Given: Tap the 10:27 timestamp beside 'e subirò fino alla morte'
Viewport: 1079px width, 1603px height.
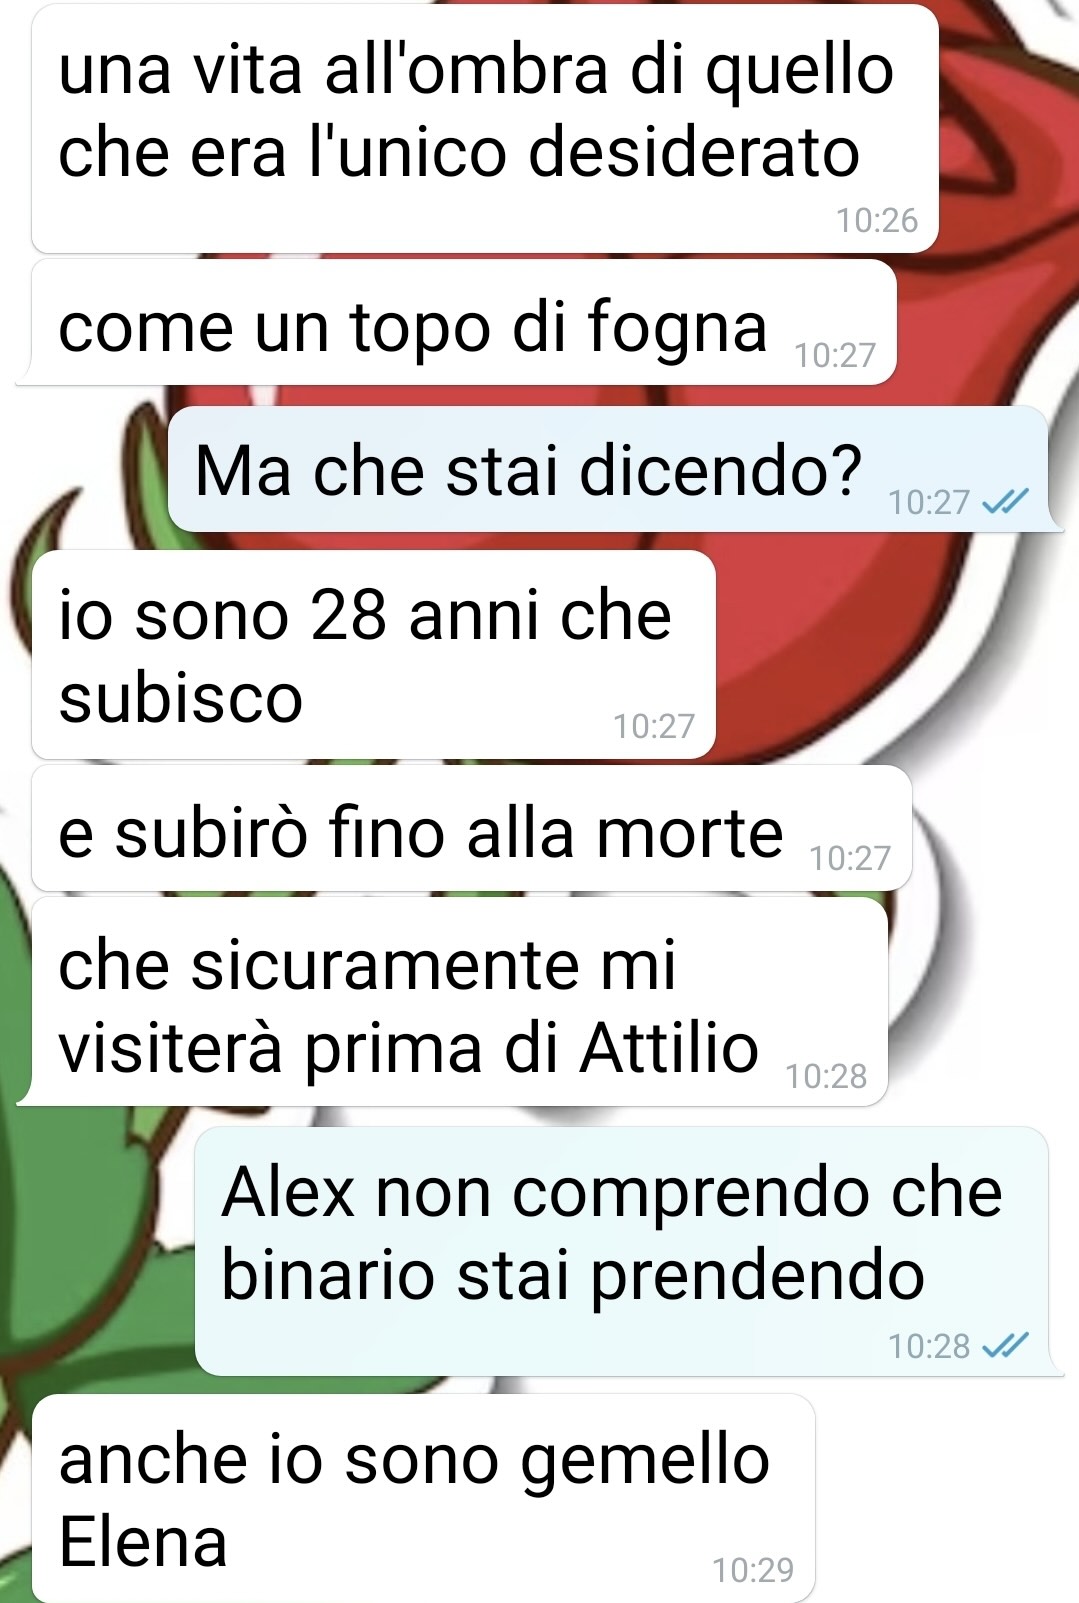Looking at the screenshot, I should pyautogui.click(x=850, y=858).
